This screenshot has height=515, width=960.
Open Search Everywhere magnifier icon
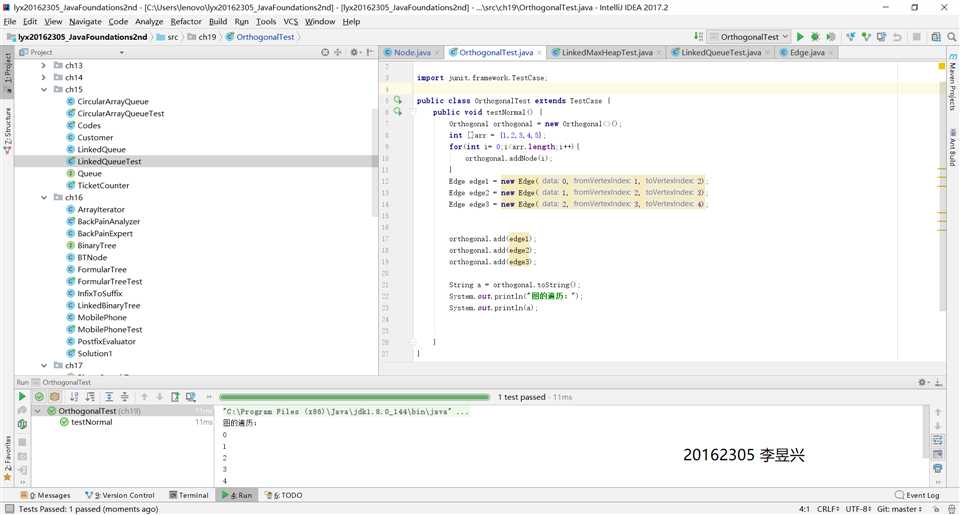click(950, 37)
